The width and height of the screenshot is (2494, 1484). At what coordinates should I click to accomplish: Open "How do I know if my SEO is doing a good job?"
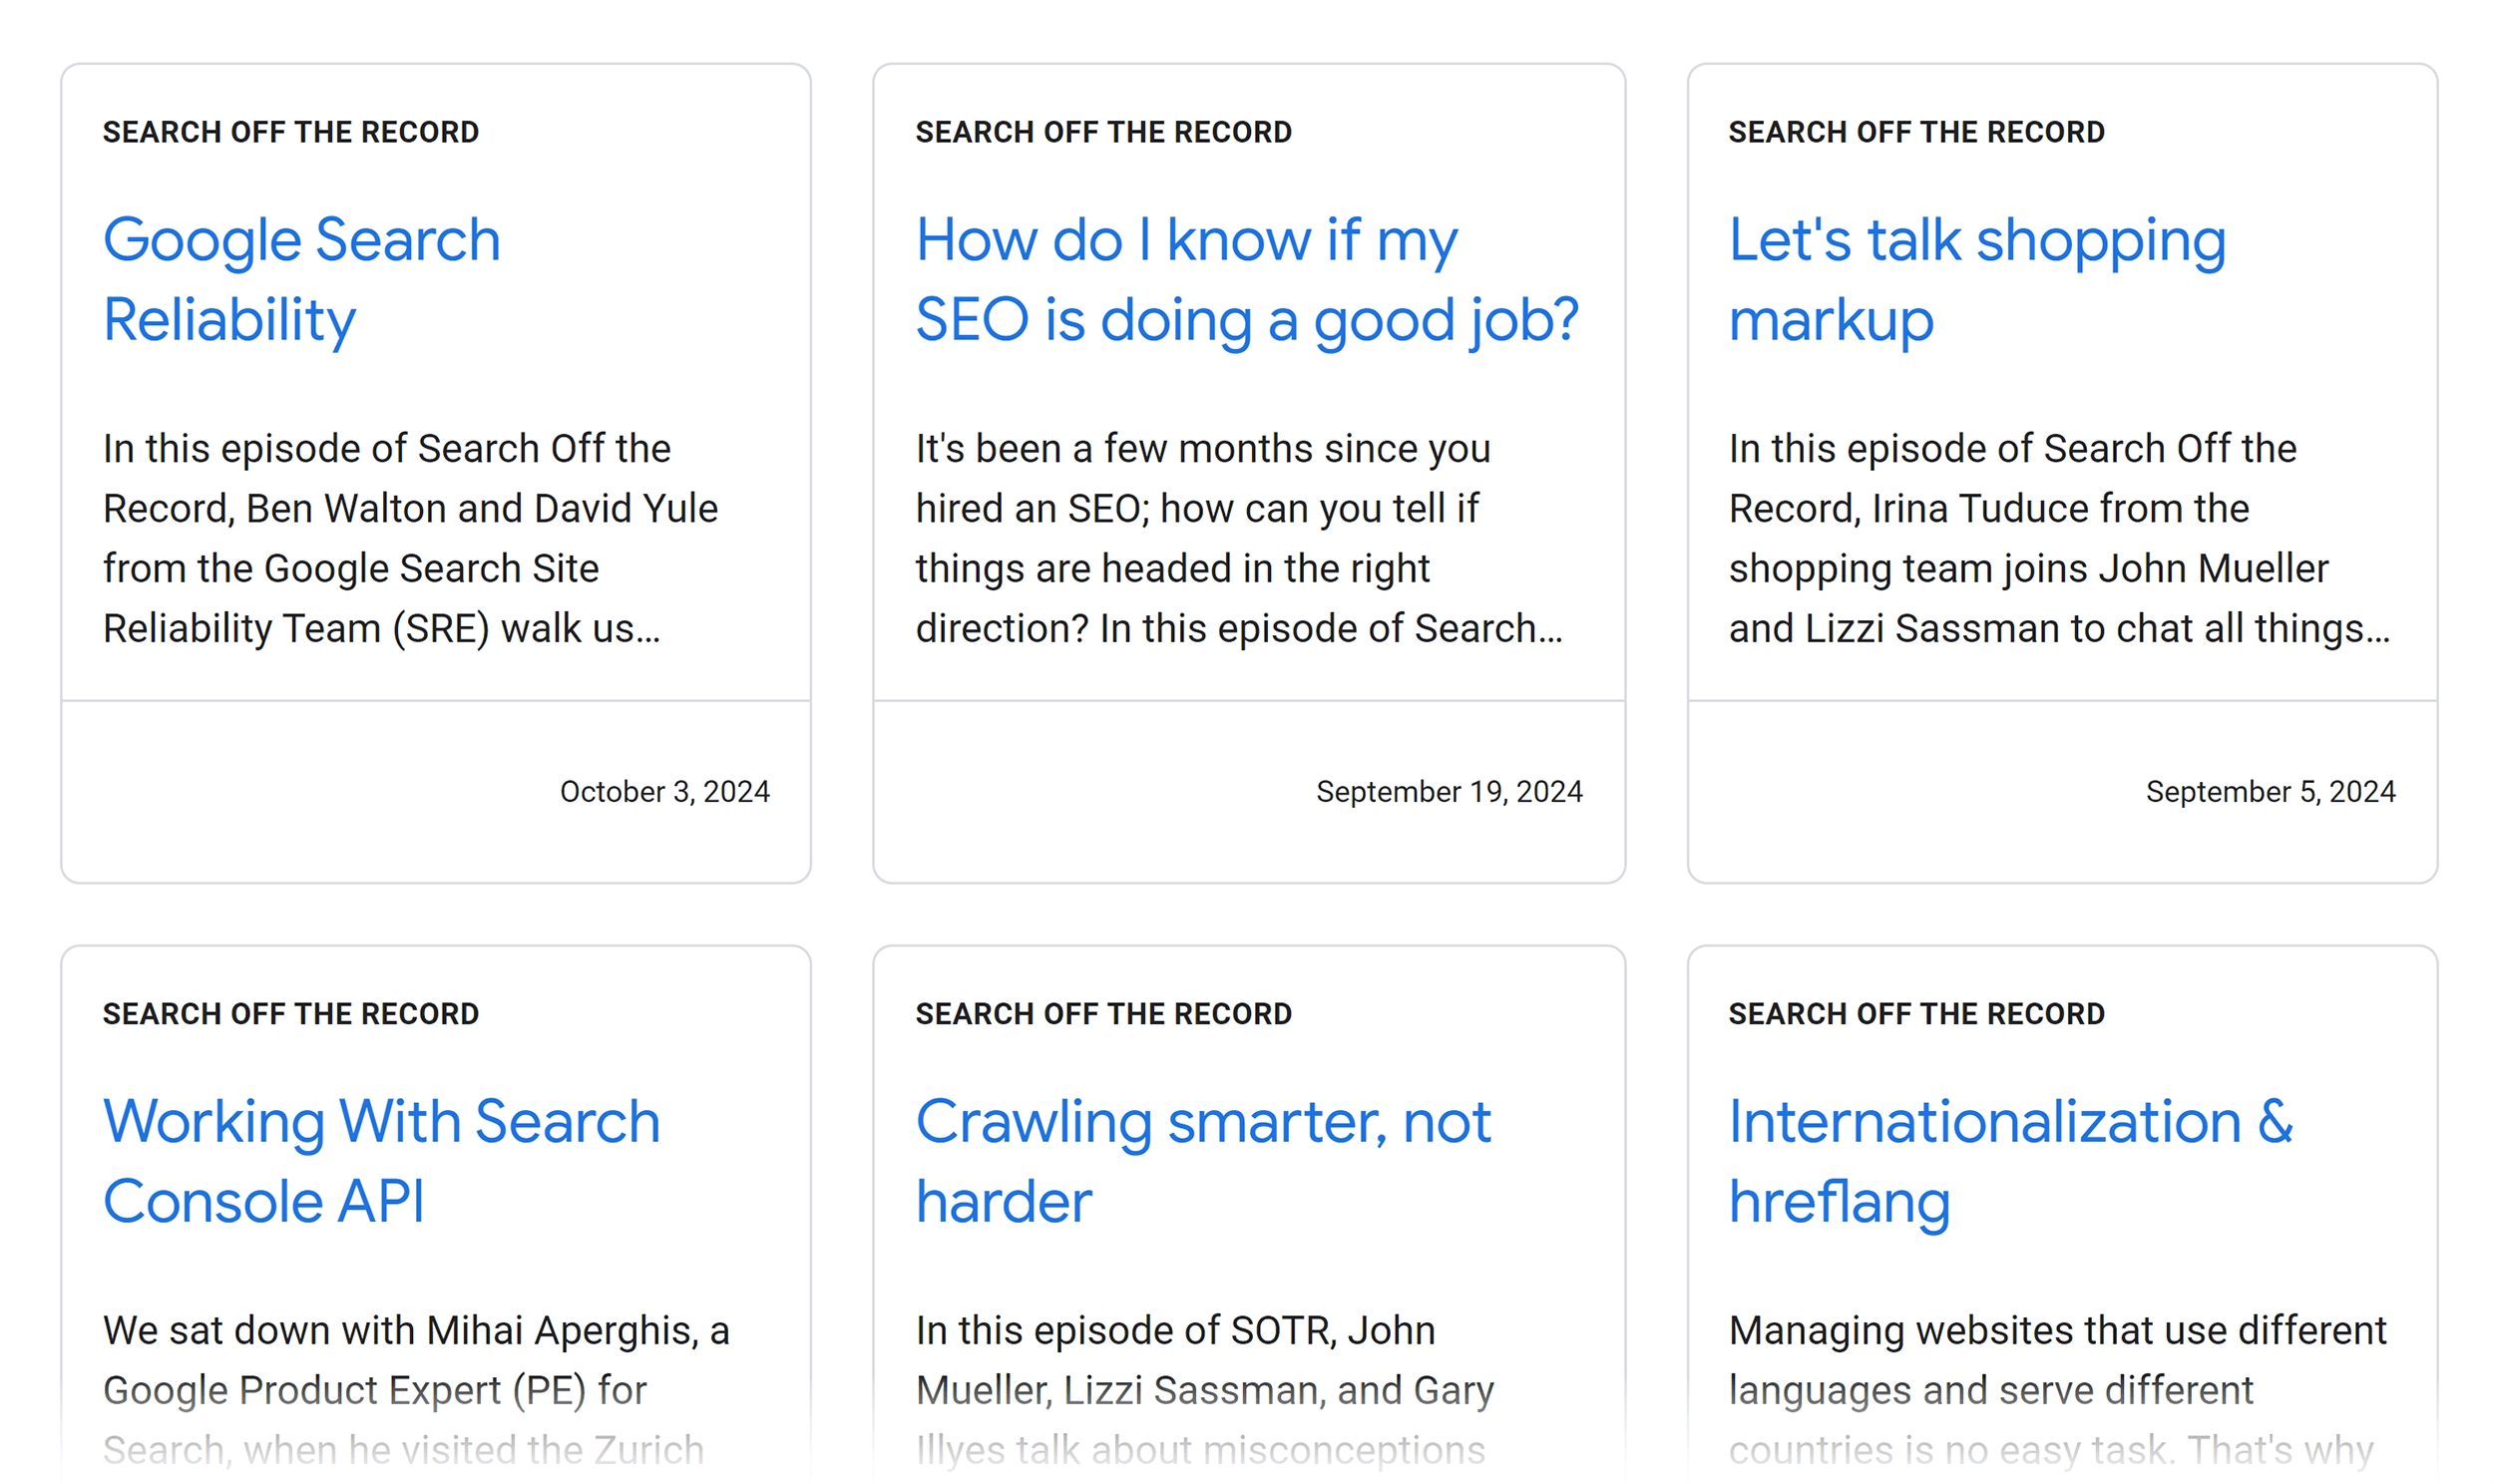(x=1246, y=278)
